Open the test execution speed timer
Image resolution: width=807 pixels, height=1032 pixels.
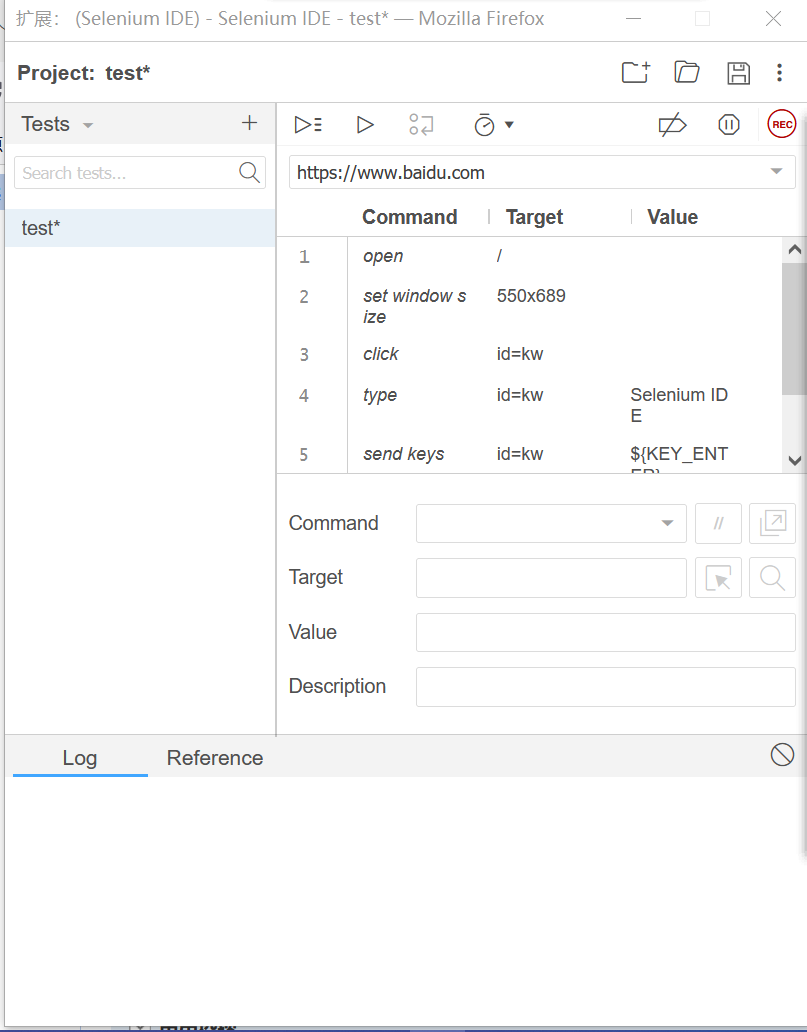[484, 124]
